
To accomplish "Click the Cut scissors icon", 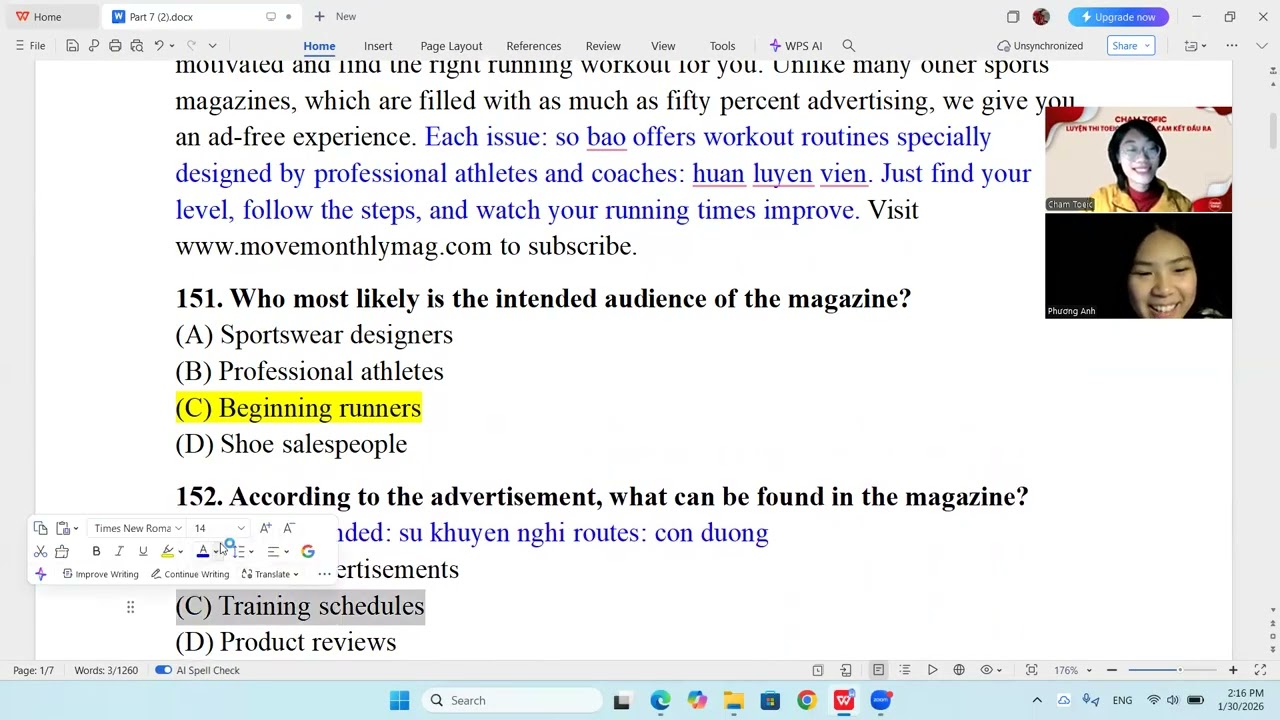I will point(40,551).
